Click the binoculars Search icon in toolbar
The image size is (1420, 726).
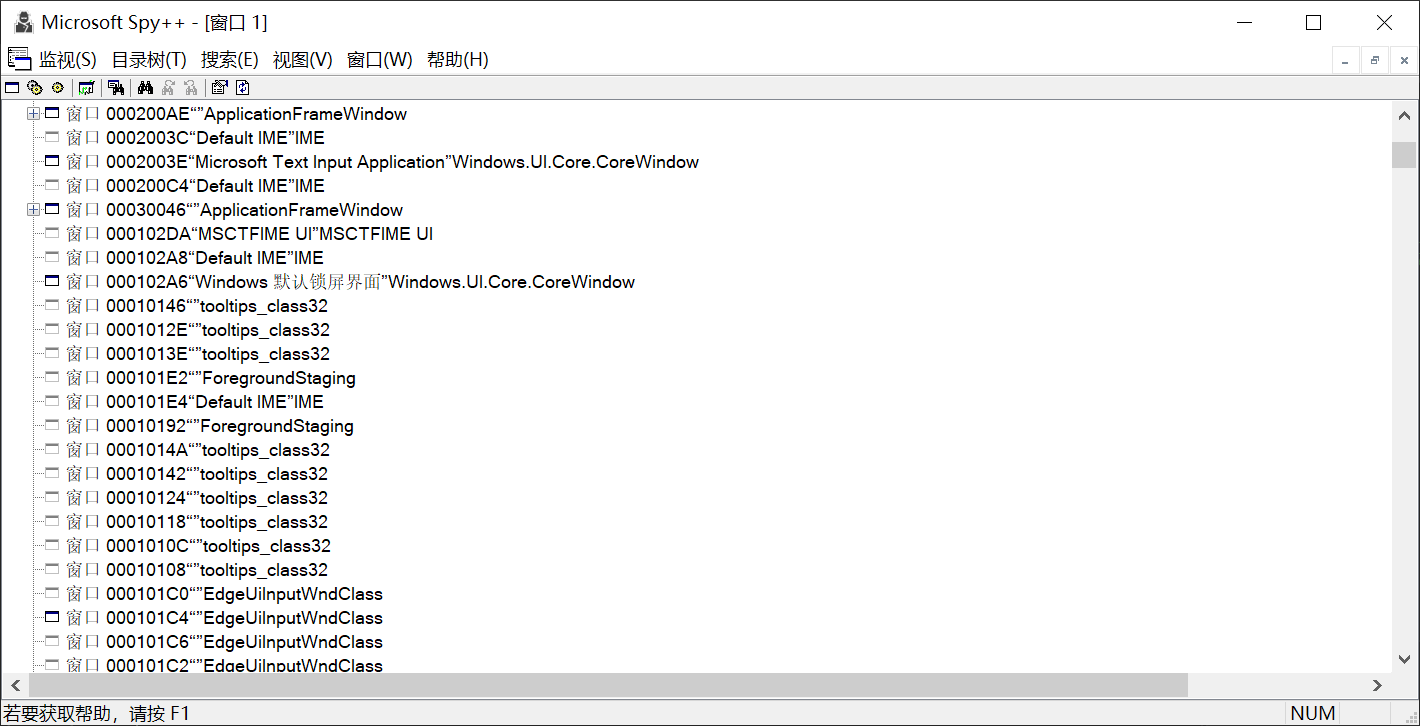145,88
